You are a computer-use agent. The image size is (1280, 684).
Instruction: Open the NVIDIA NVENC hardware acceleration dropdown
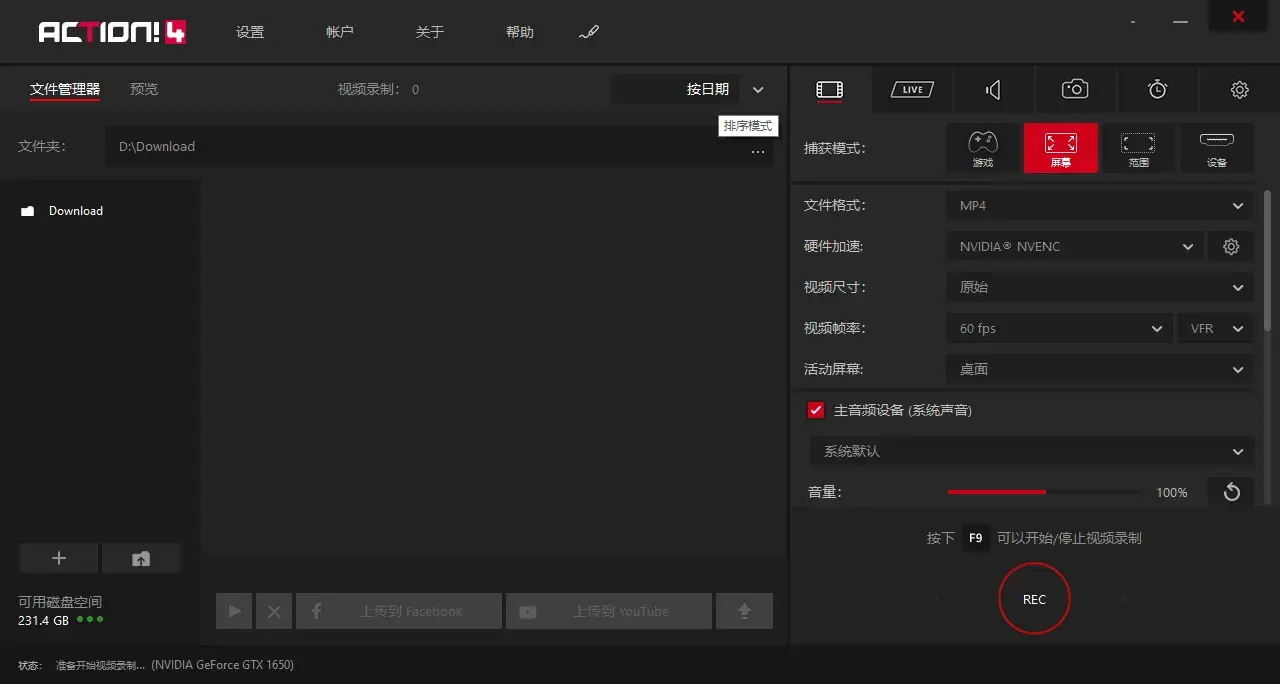click(x=1074, y=247)
